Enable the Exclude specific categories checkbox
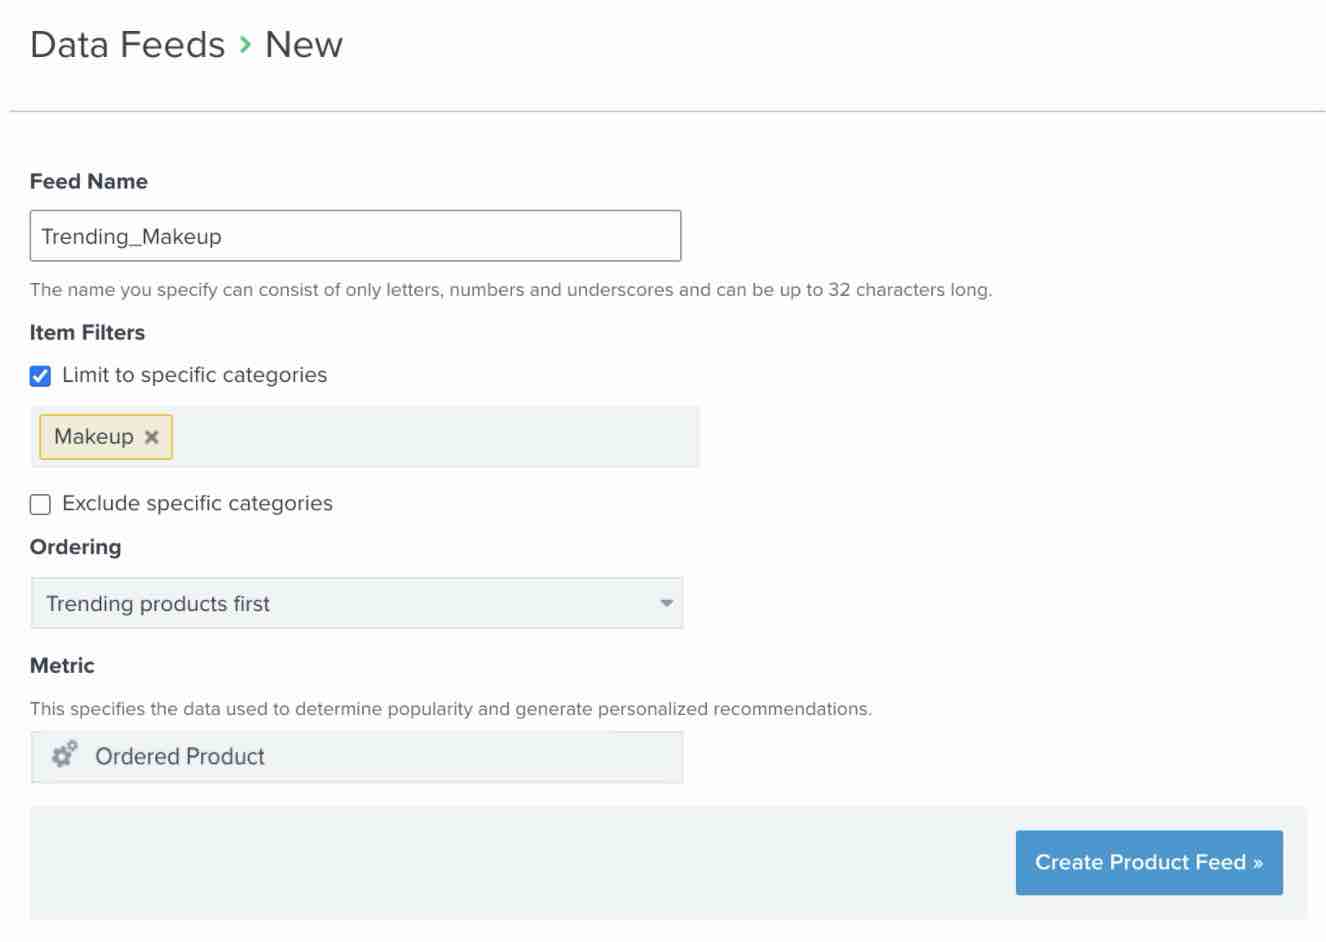The image size is (1326, 942). (x=40, y=504)
